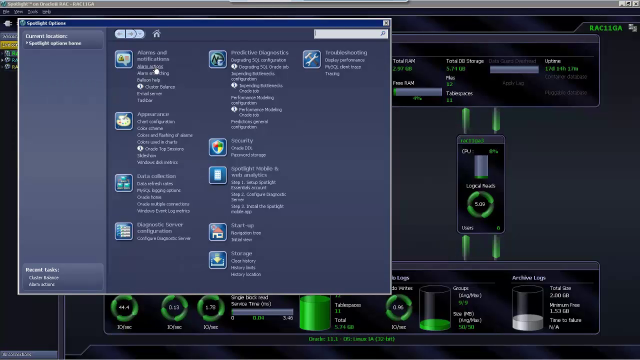Open Color scheme link
The height and width of the screenshot is (360, 640).
coord(150,128)
